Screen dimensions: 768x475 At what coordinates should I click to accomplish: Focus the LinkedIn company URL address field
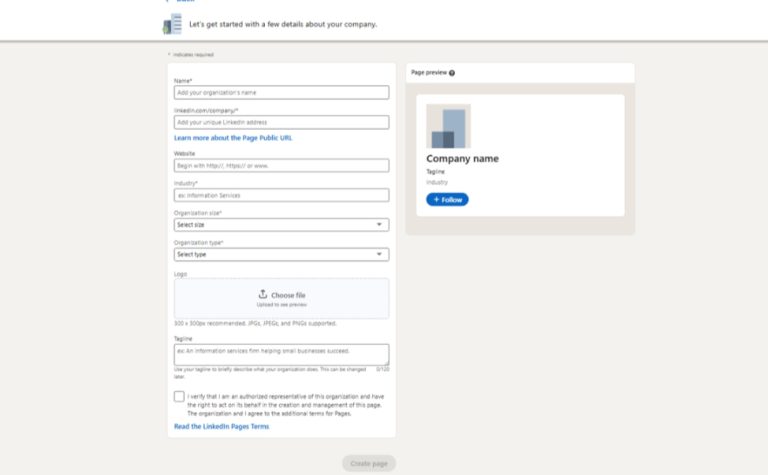281,122
